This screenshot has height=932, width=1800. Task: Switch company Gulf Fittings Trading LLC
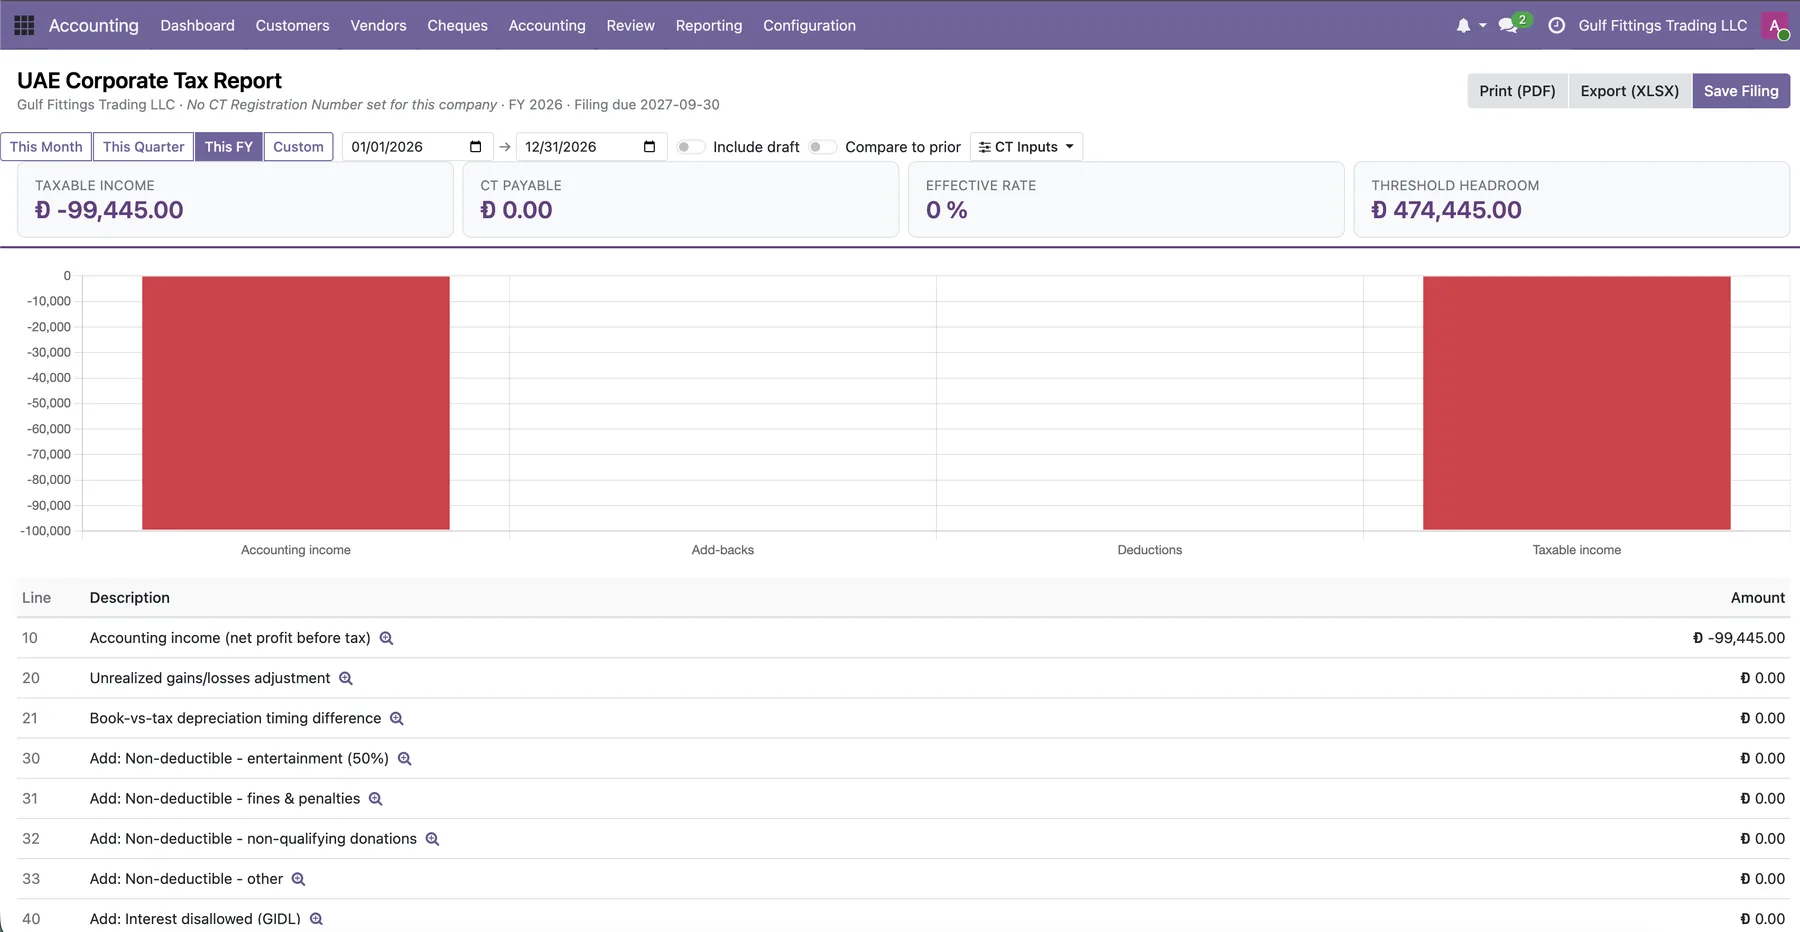(1662, 25)
